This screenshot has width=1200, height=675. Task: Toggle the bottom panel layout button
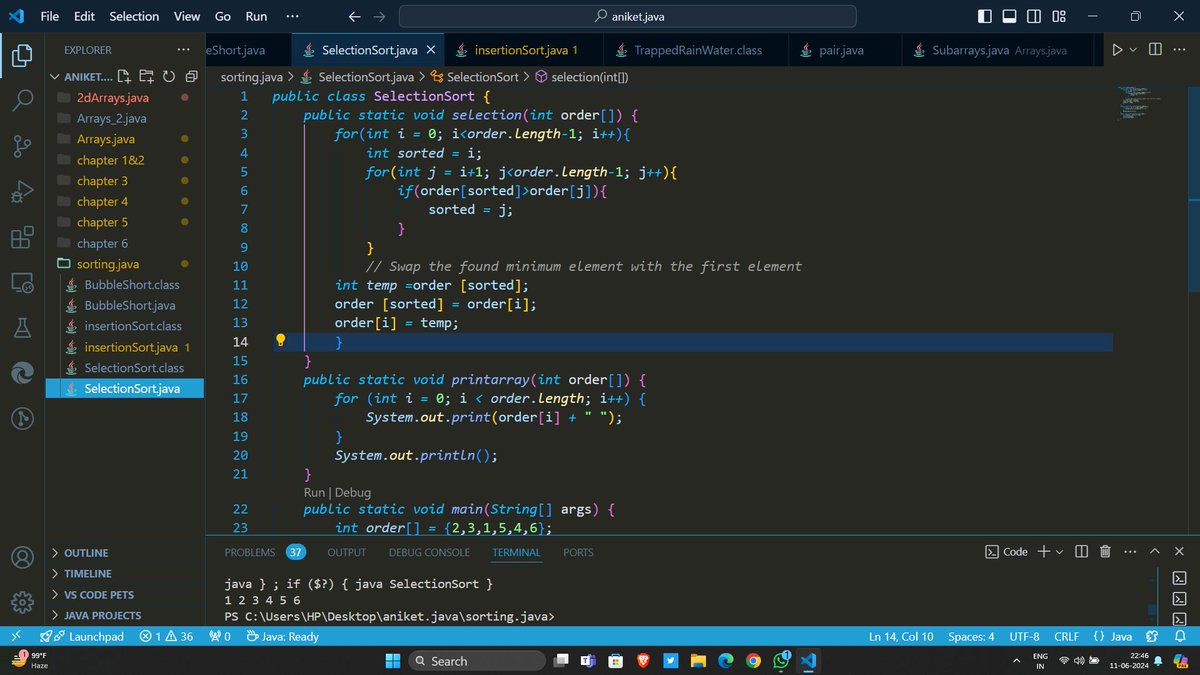coord(1010,16)
